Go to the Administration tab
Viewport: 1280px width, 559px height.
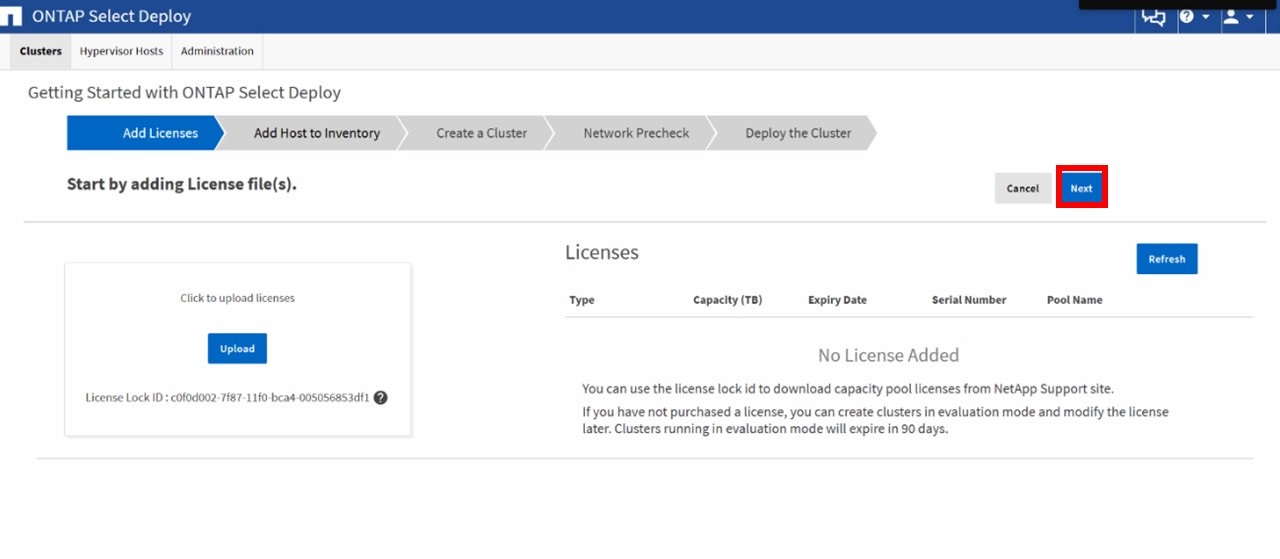(217, 51)
